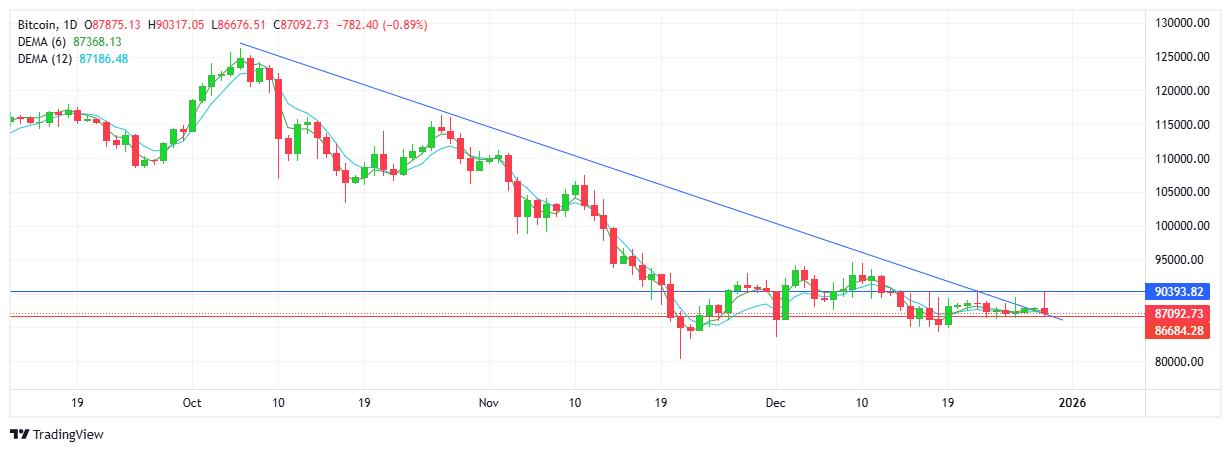This screenshot has width=1231, height=452.
Task: Click the Bitcoin, 1D symbol title
Action: coord(46,23)
